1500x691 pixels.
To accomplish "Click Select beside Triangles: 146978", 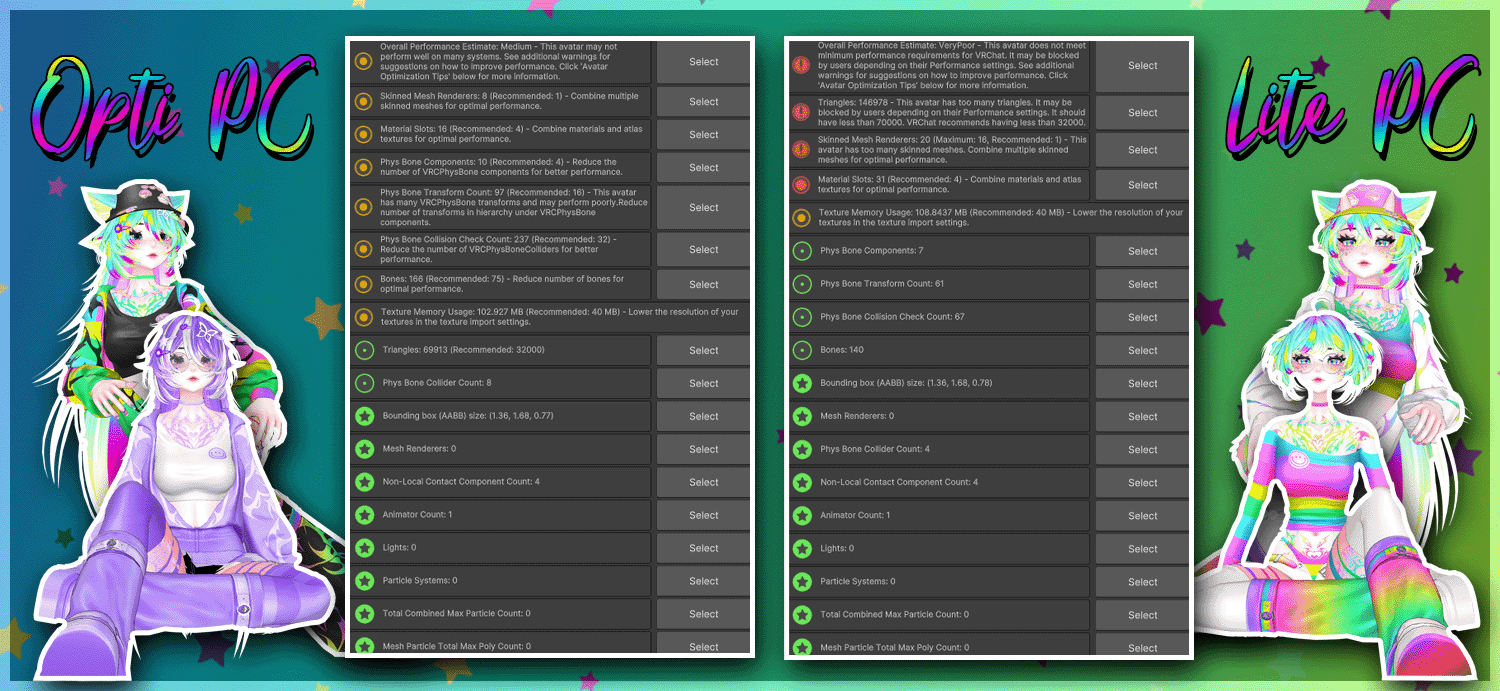I will (1142, 113).
